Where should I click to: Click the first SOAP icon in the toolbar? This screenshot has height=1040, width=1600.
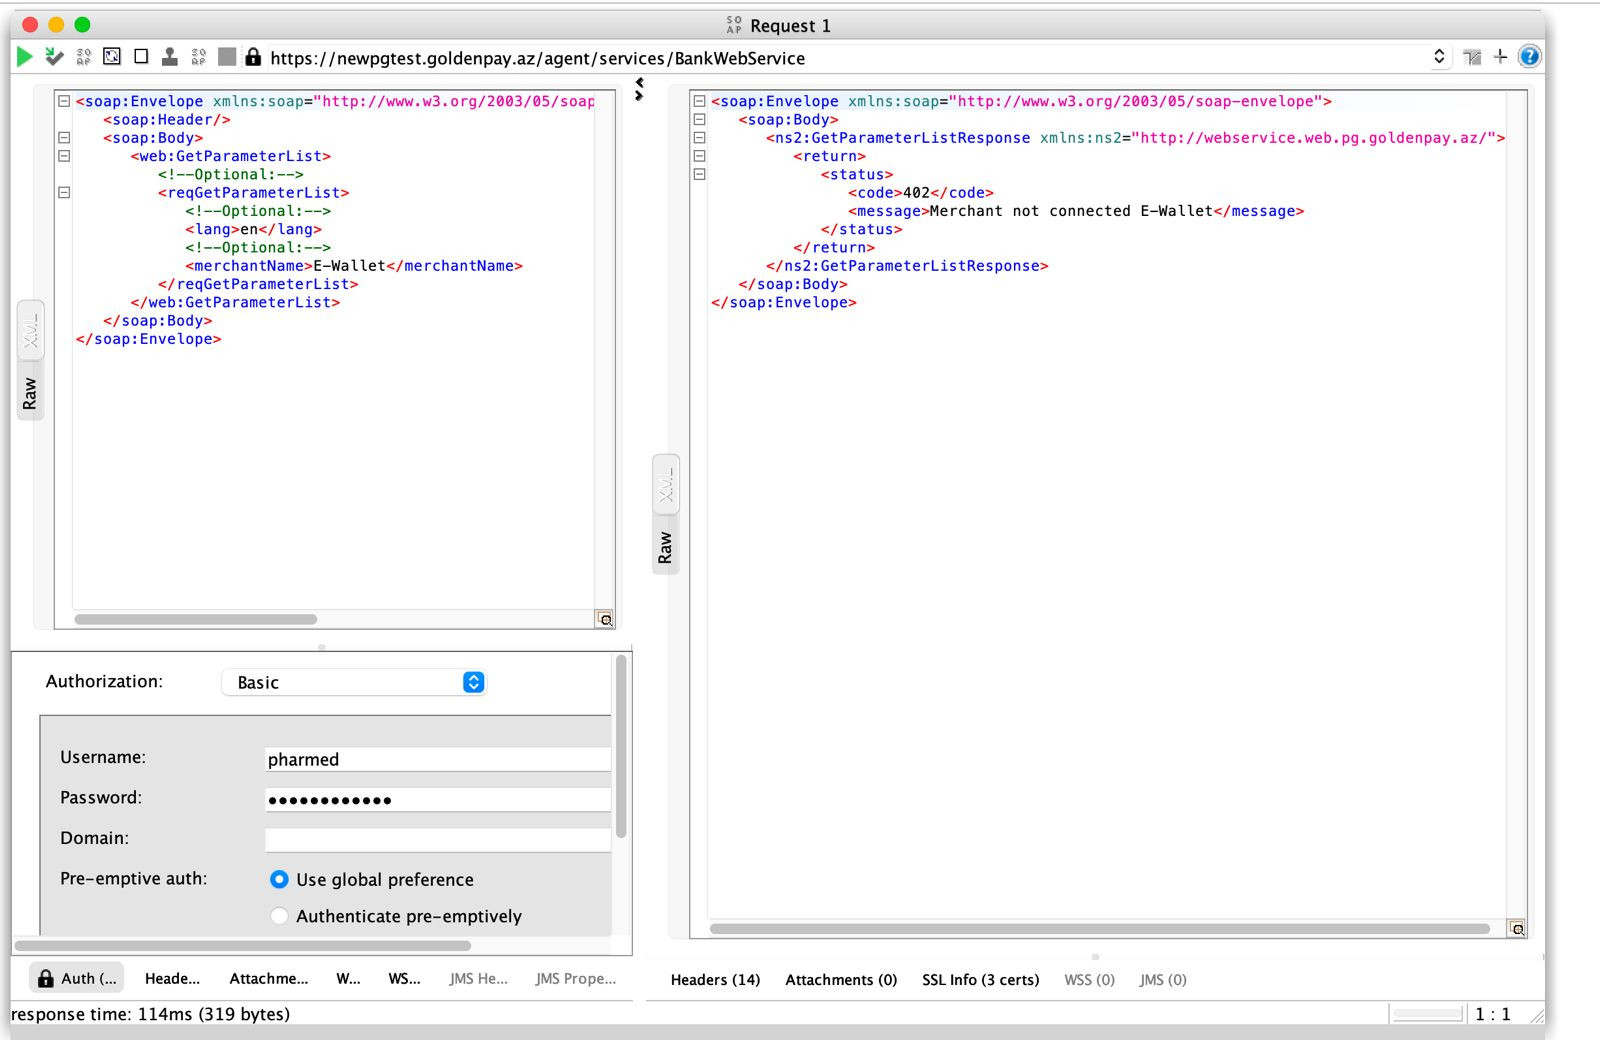(84, 57)
